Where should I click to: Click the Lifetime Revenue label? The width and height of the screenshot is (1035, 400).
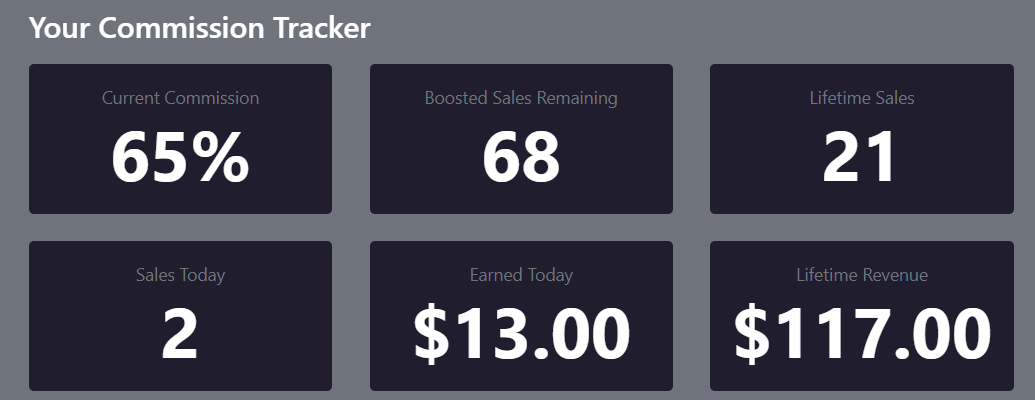coord(861,275)
